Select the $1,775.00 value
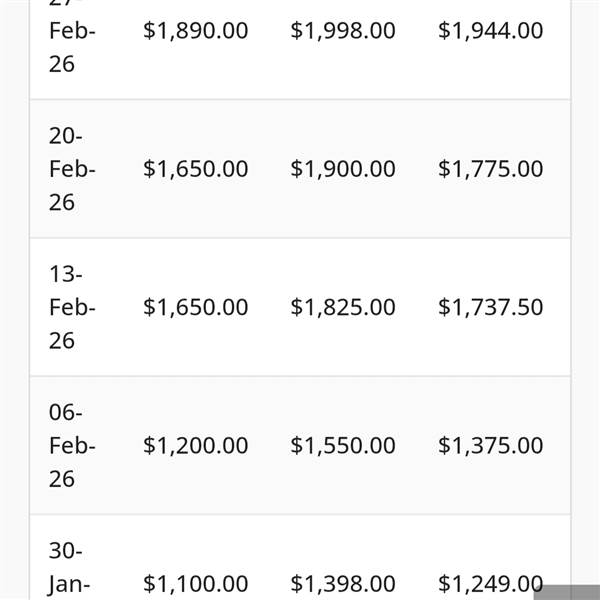 490,169
